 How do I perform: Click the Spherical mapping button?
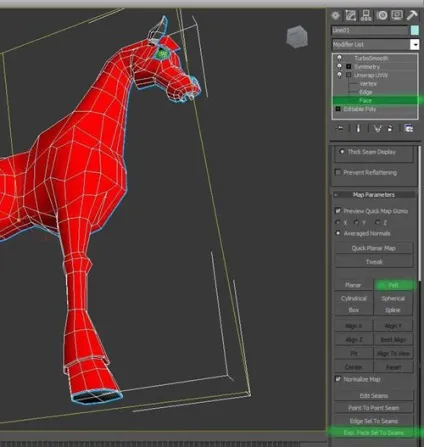click(x=393, y=298)
